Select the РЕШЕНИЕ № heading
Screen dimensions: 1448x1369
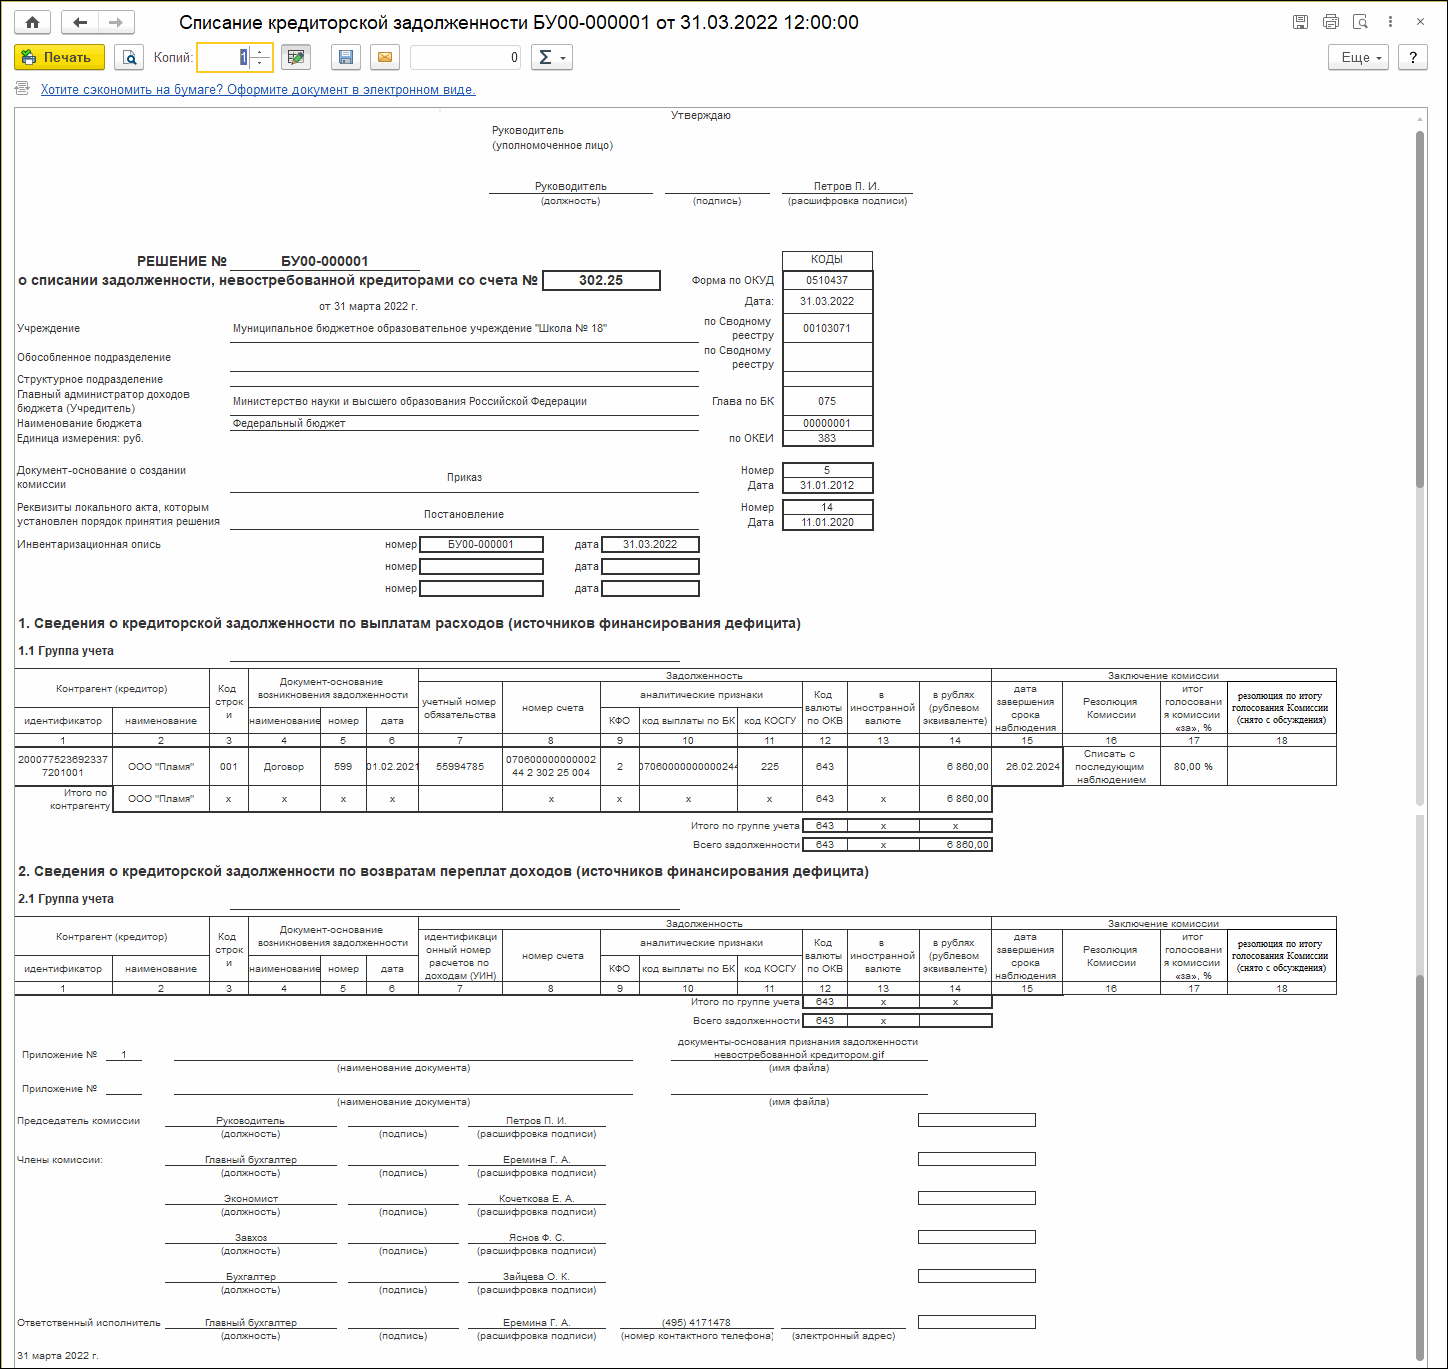182,261
